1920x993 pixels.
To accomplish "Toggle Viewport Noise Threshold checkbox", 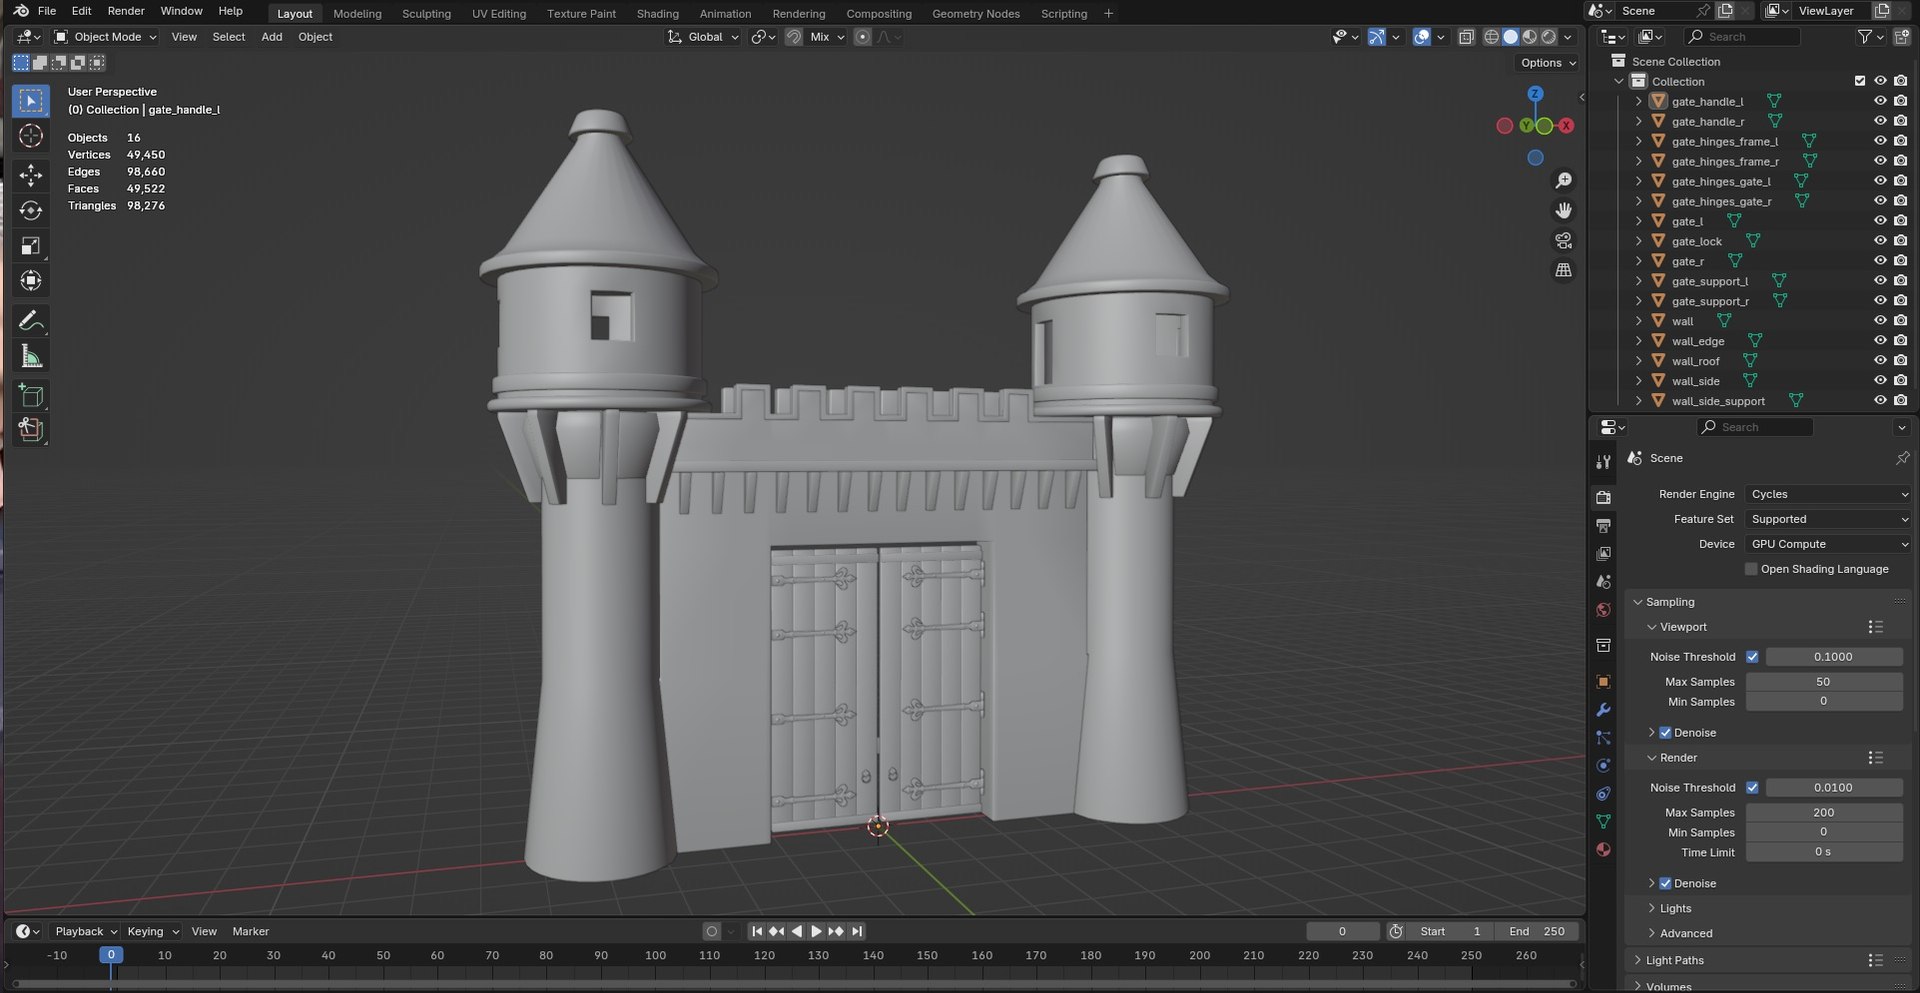I will coord(1752,657).
